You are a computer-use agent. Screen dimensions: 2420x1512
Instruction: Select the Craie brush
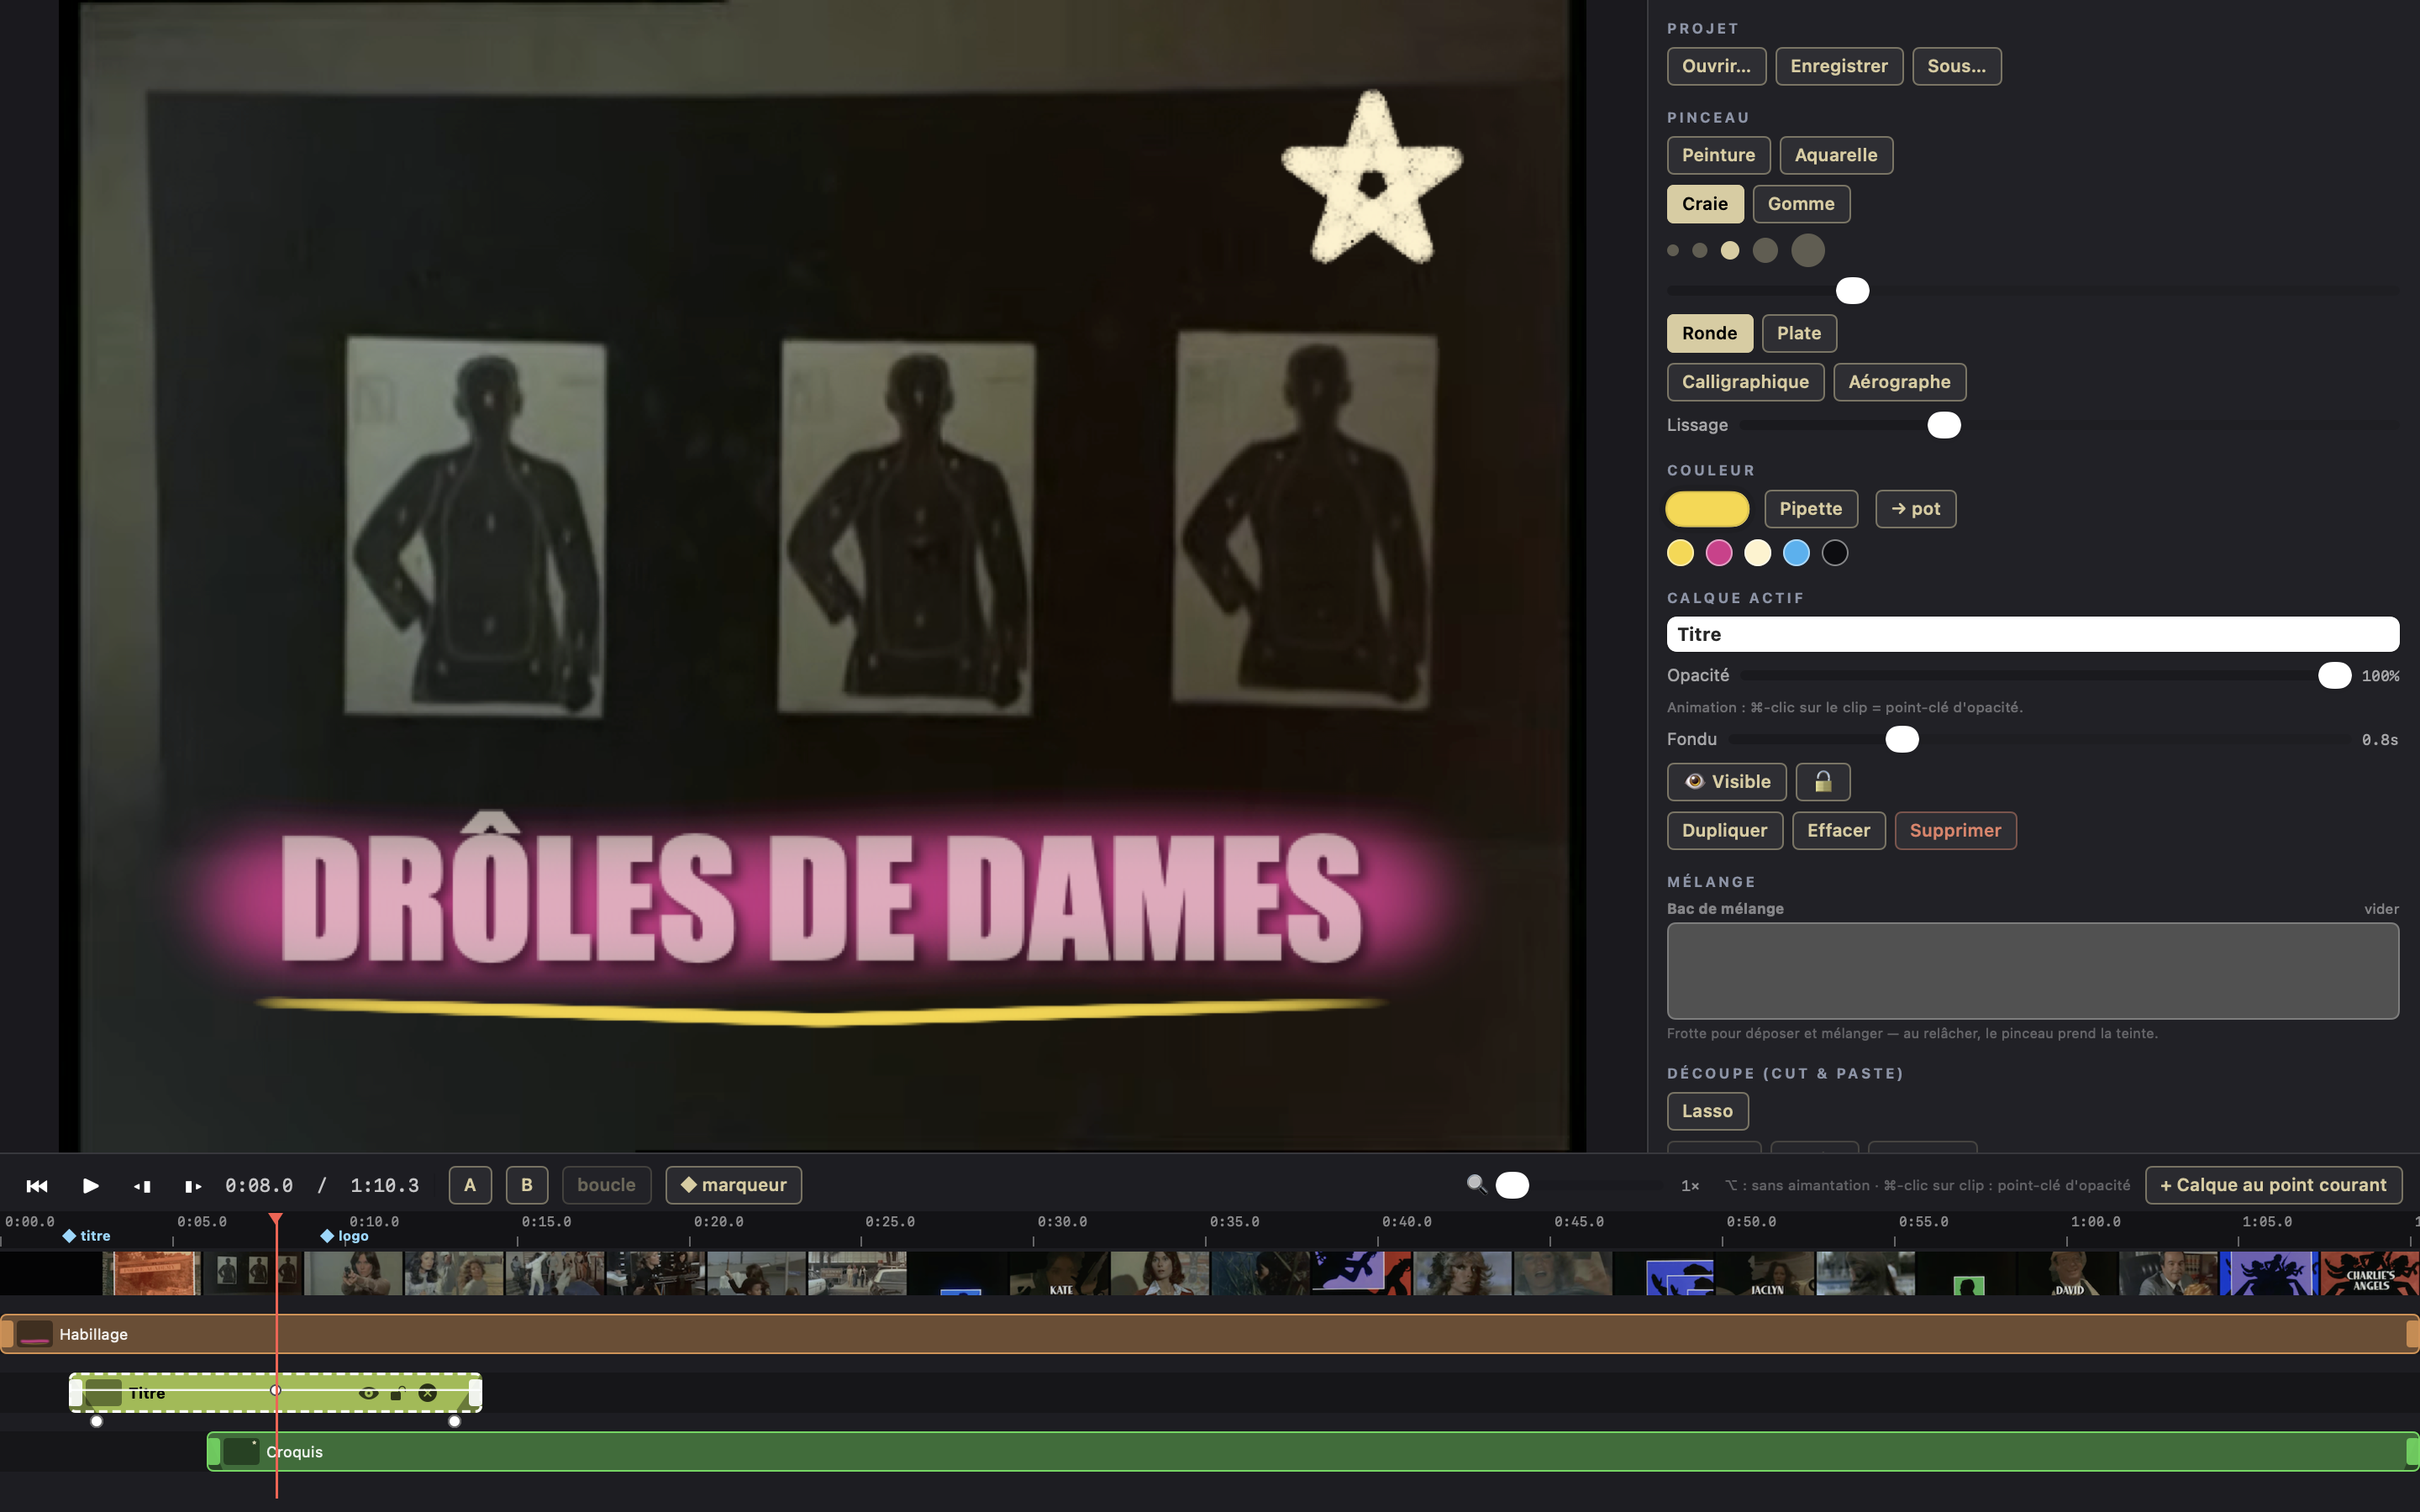tap(1705, 204)
